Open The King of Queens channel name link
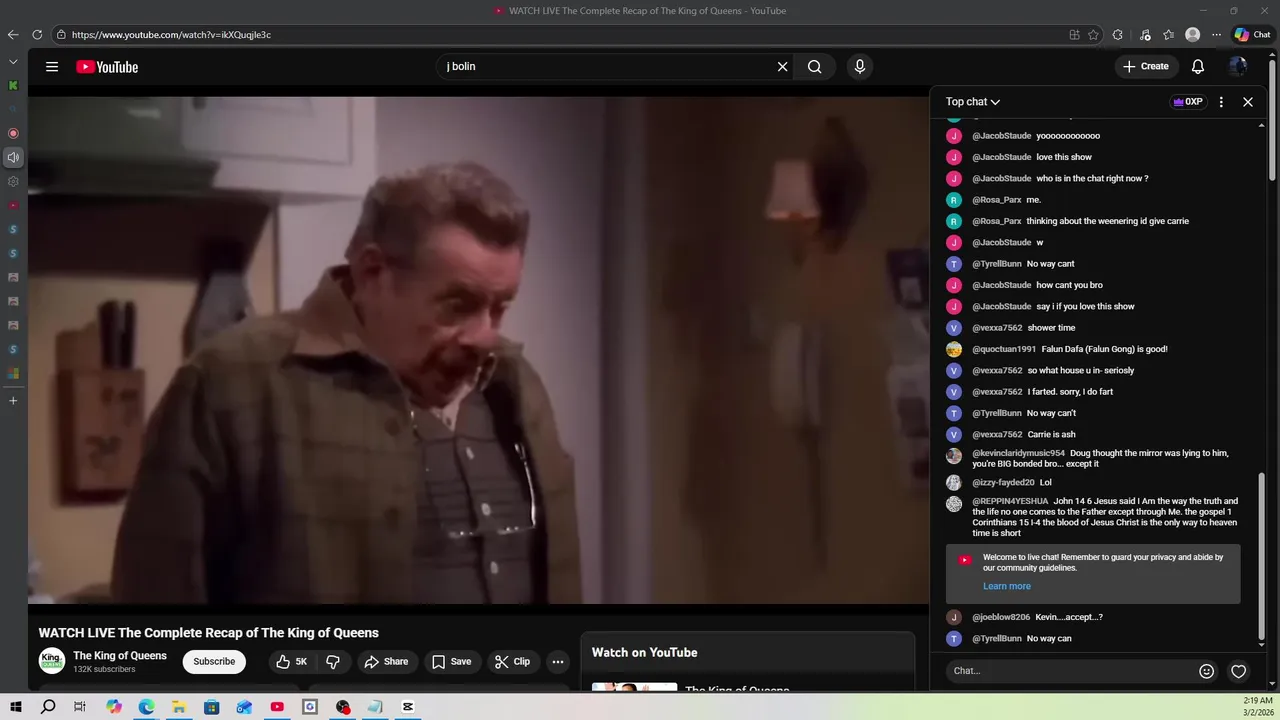1280x720 pixels. (120, 656)
